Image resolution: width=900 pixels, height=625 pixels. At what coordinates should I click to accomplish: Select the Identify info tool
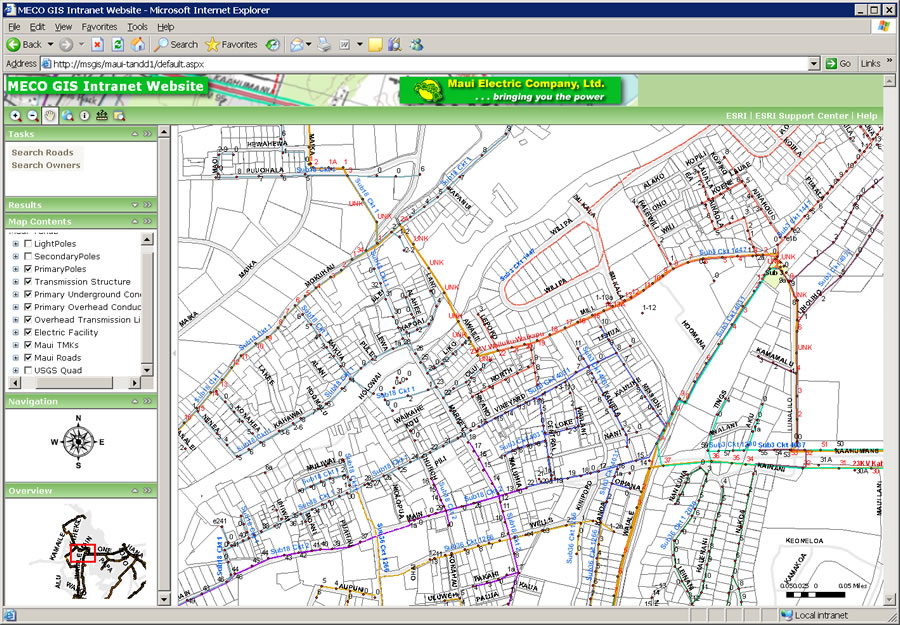pyautogui.click(x=84, y=116)
